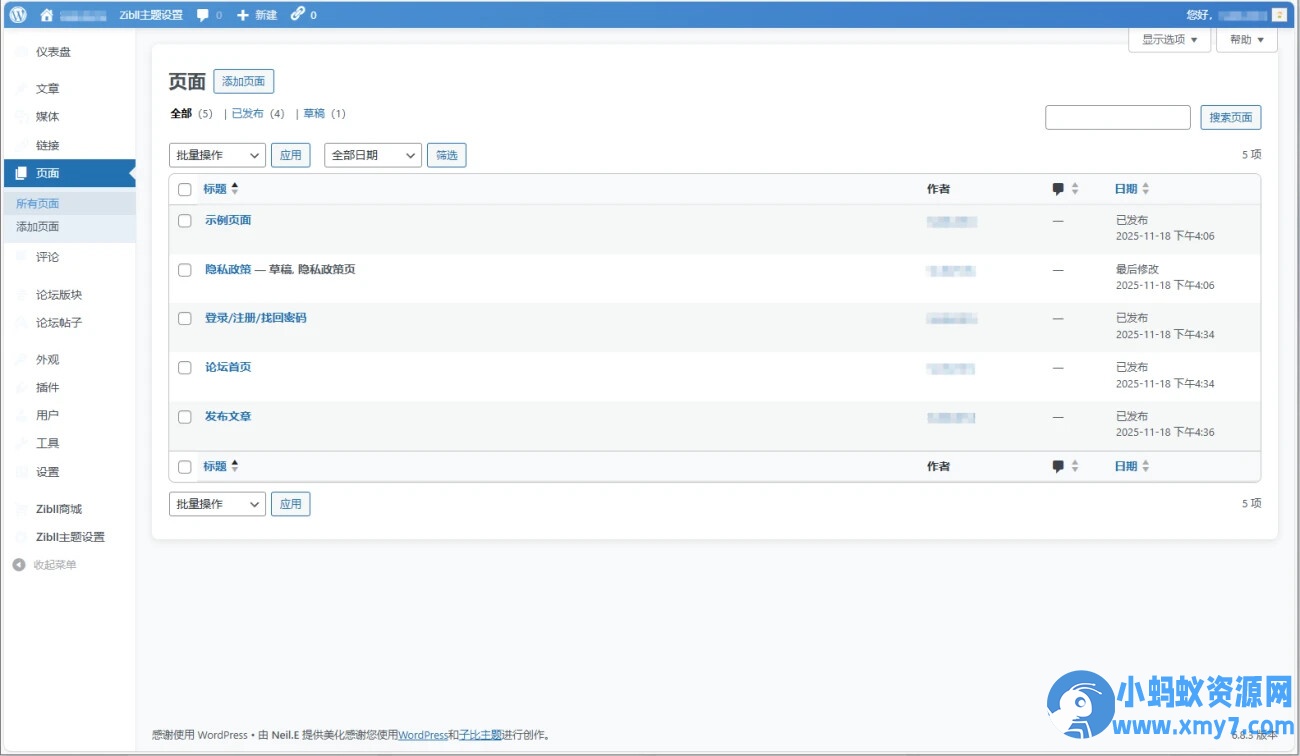Click the WordPress logo icon
Image resolution: width=1300 pixels, height=756 pixels.
(18, 15)
